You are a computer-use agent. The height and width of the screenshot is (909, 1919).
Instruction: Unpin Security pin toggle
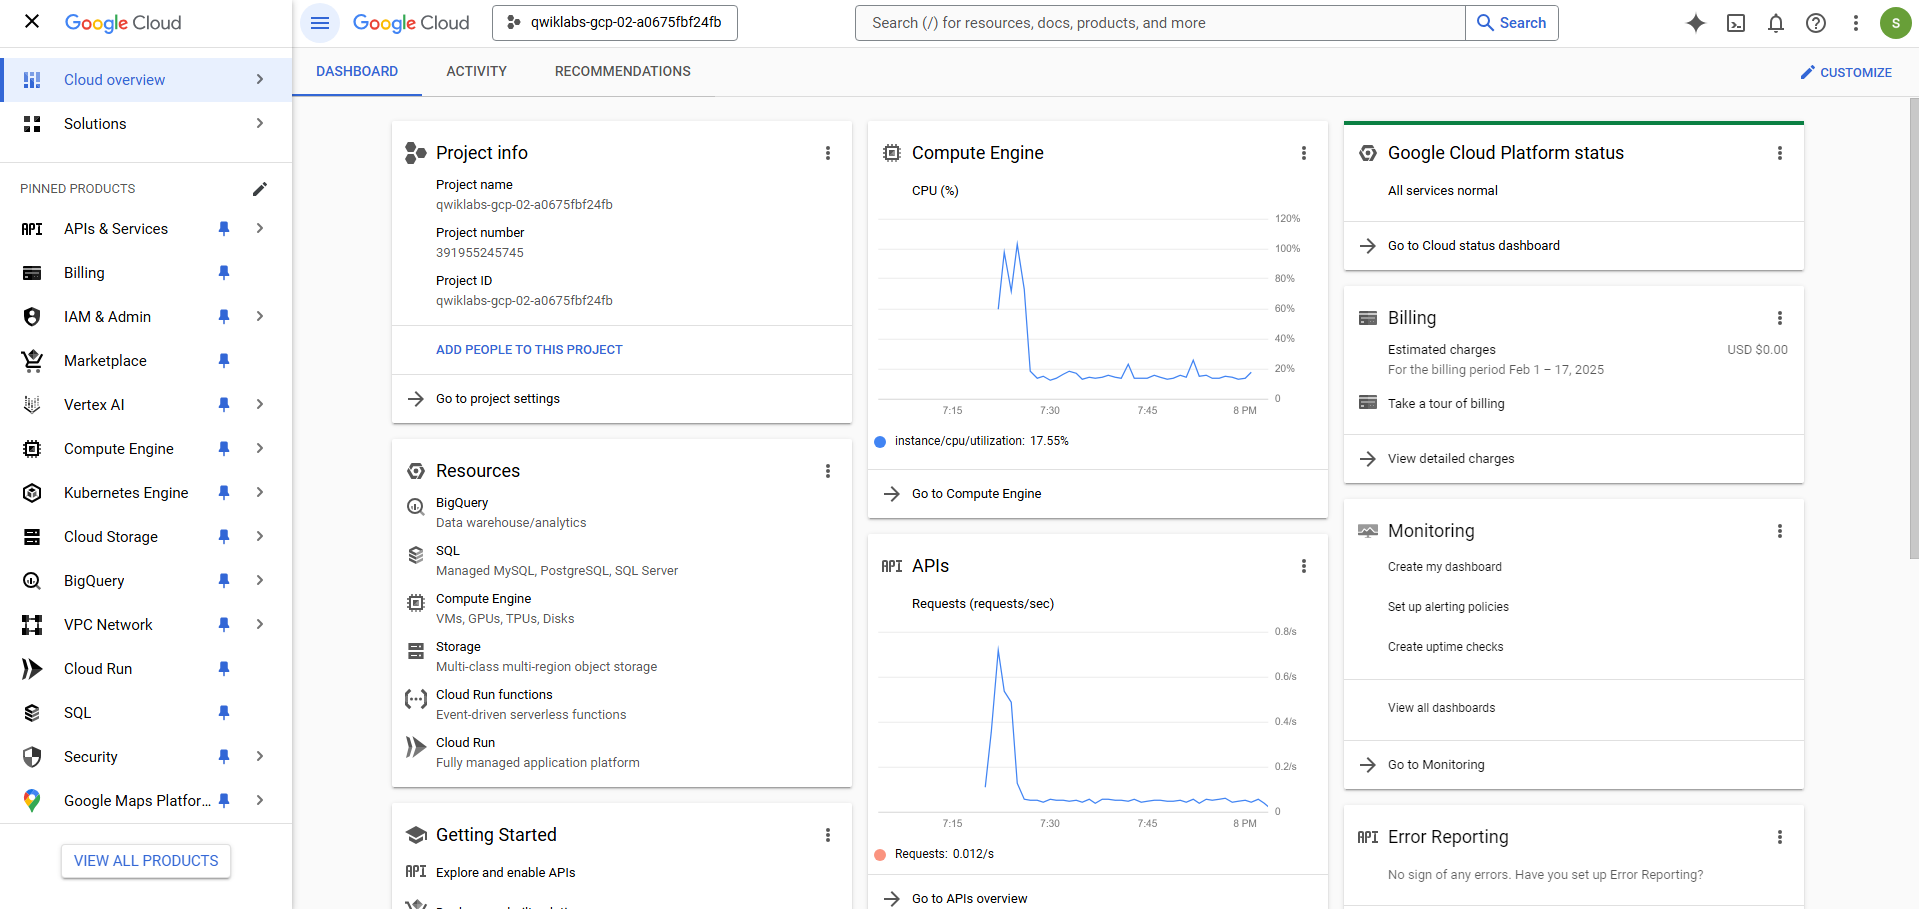224,757
